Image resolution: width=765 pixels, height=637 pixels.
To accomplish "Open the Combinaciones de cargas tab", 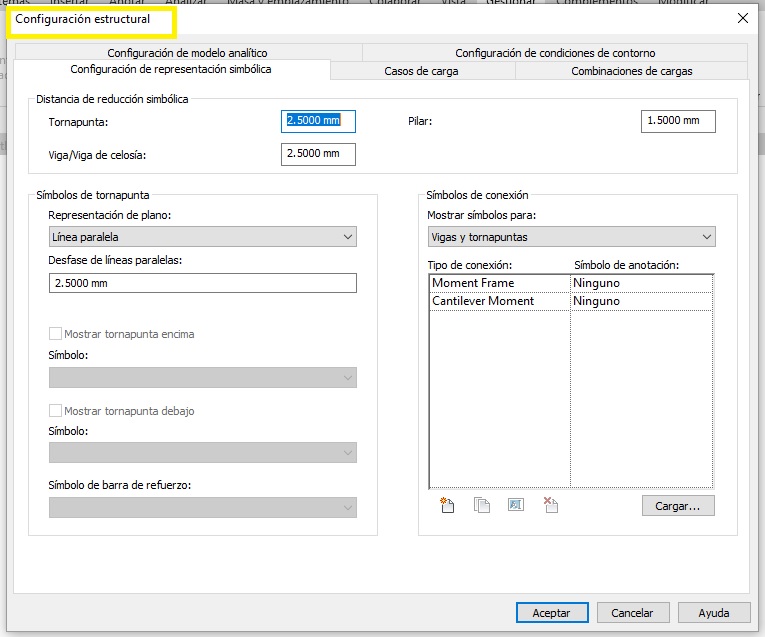I will pos(631,71).
